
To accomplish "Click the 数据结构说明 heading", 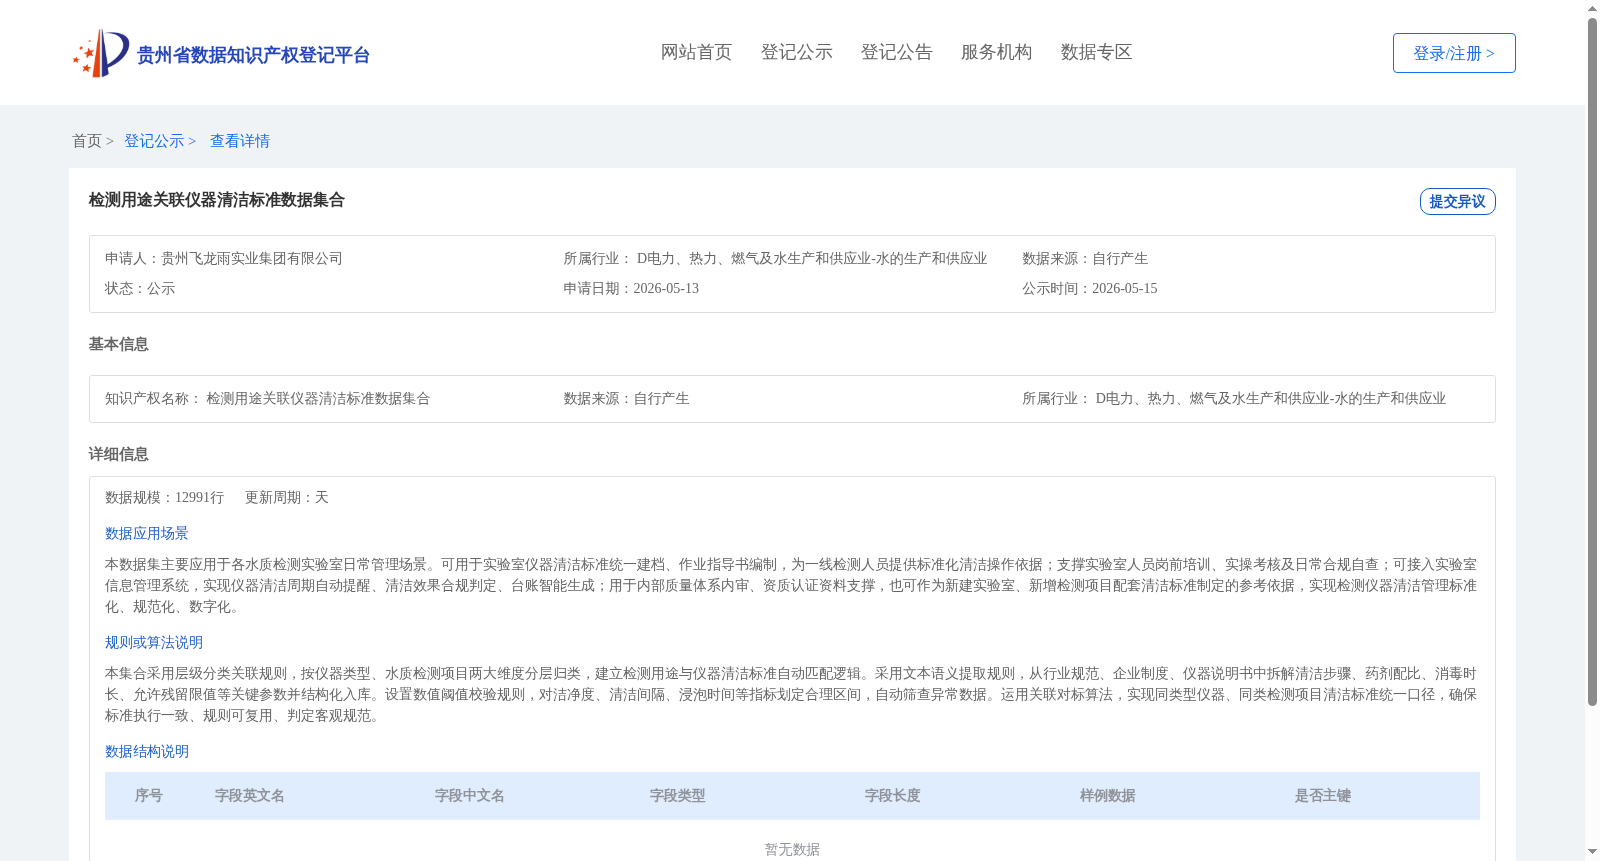I will (147, 751).
